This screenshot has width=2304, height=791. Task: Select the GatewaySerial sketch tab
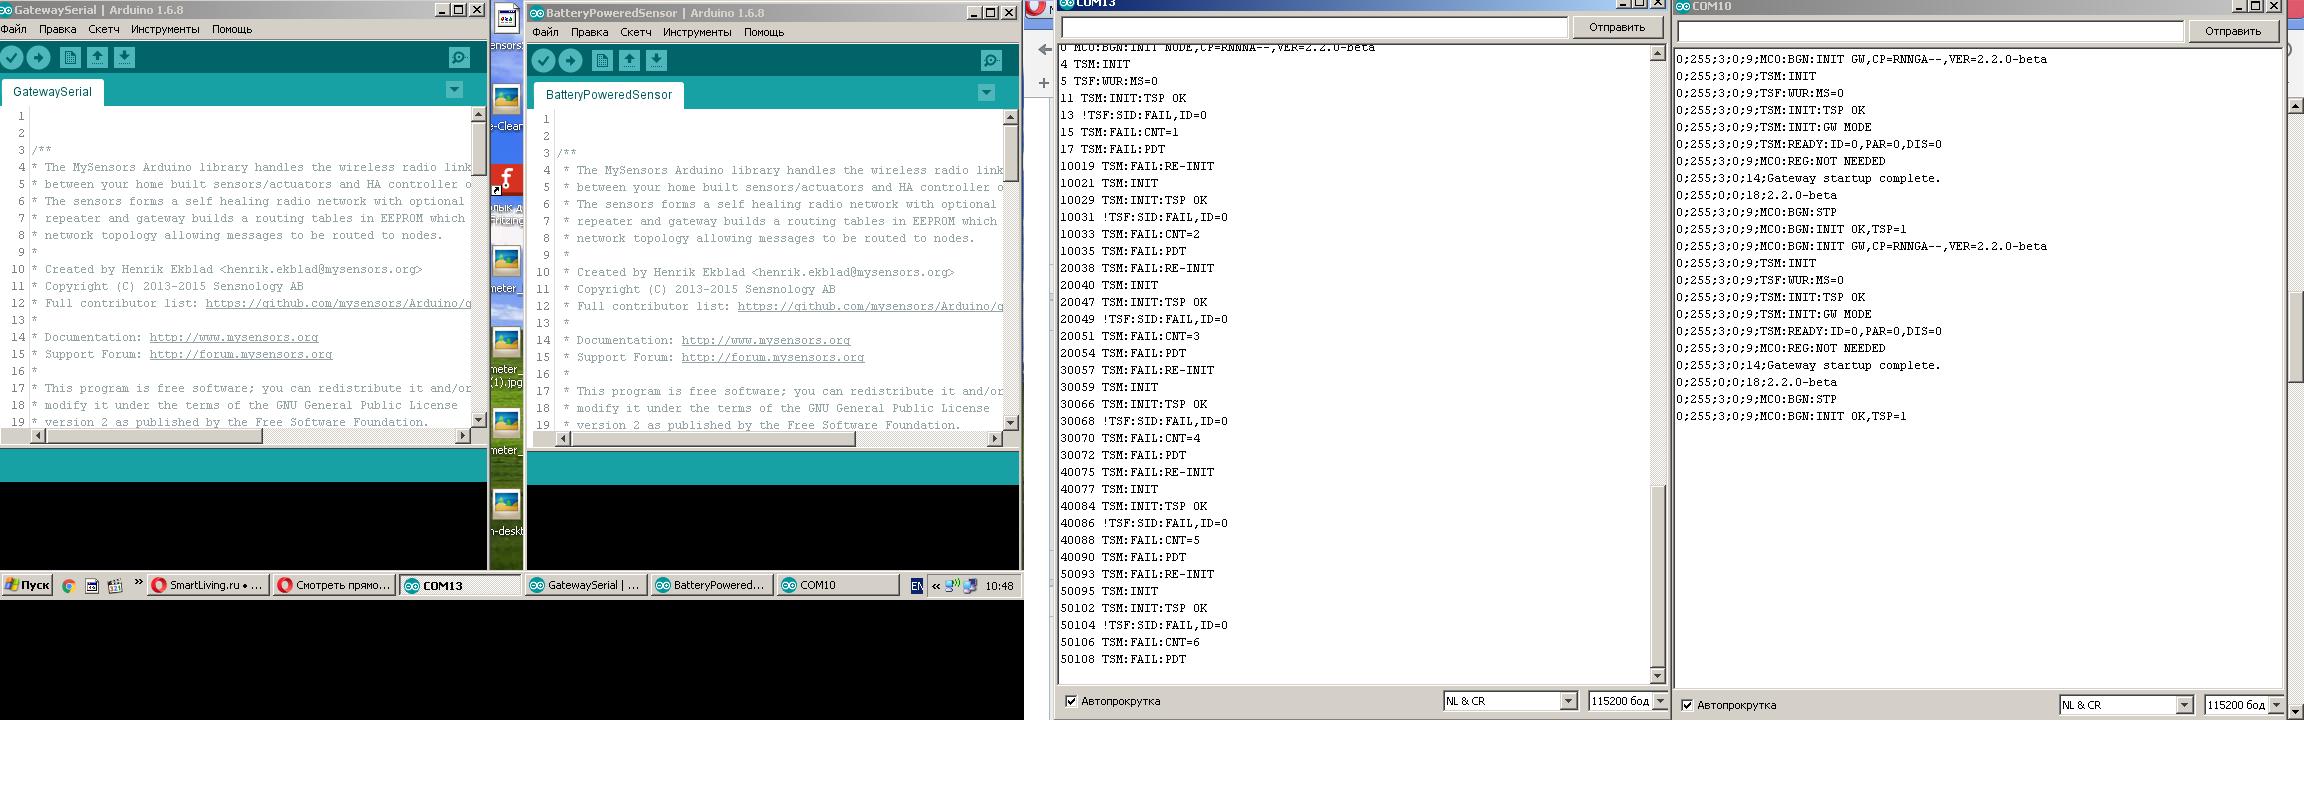click(x=52, y=91)
